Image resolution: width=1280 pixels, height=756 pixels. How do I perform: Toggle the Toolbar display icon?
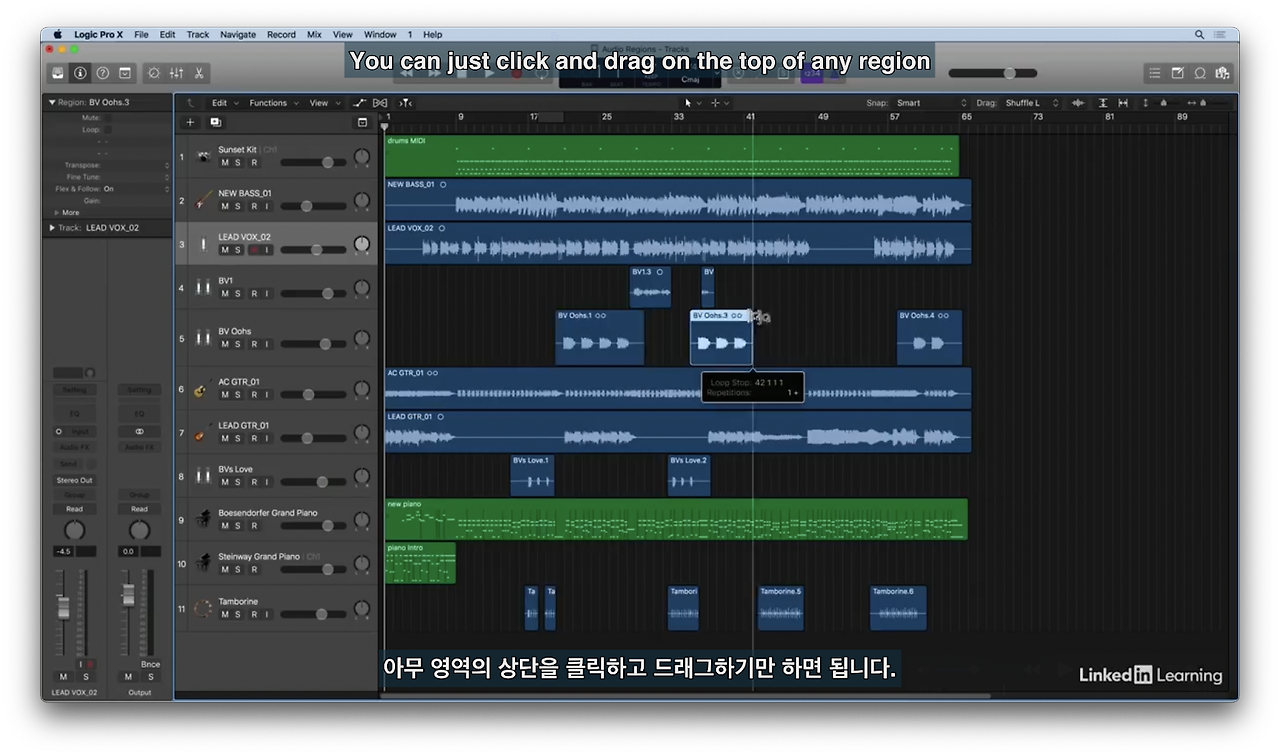point(125,73)
